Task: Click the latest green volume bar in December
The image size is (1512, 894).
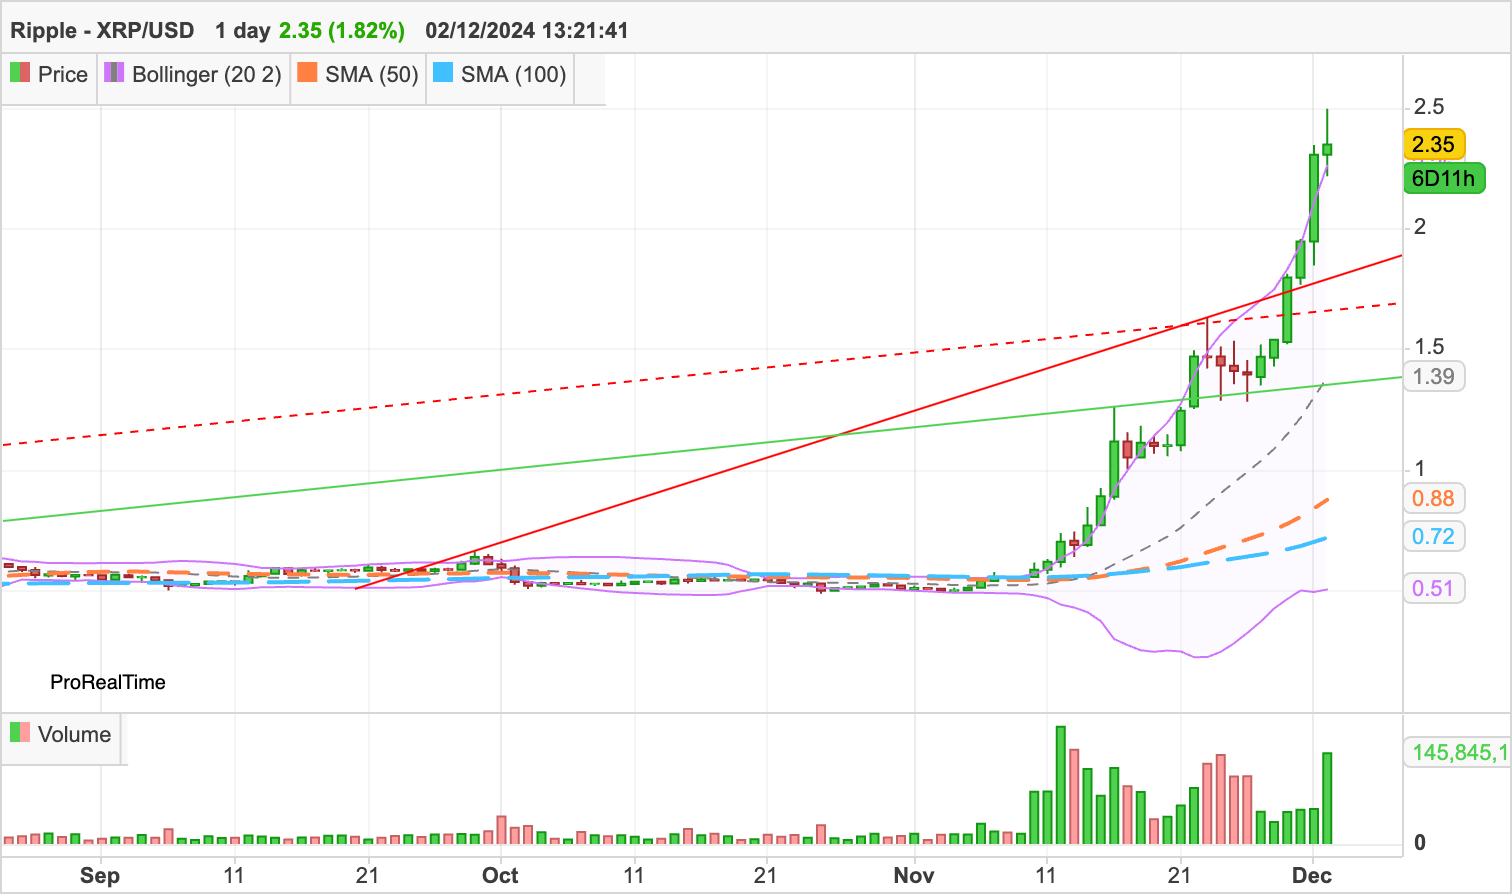Action: [x=1327, y=798]
